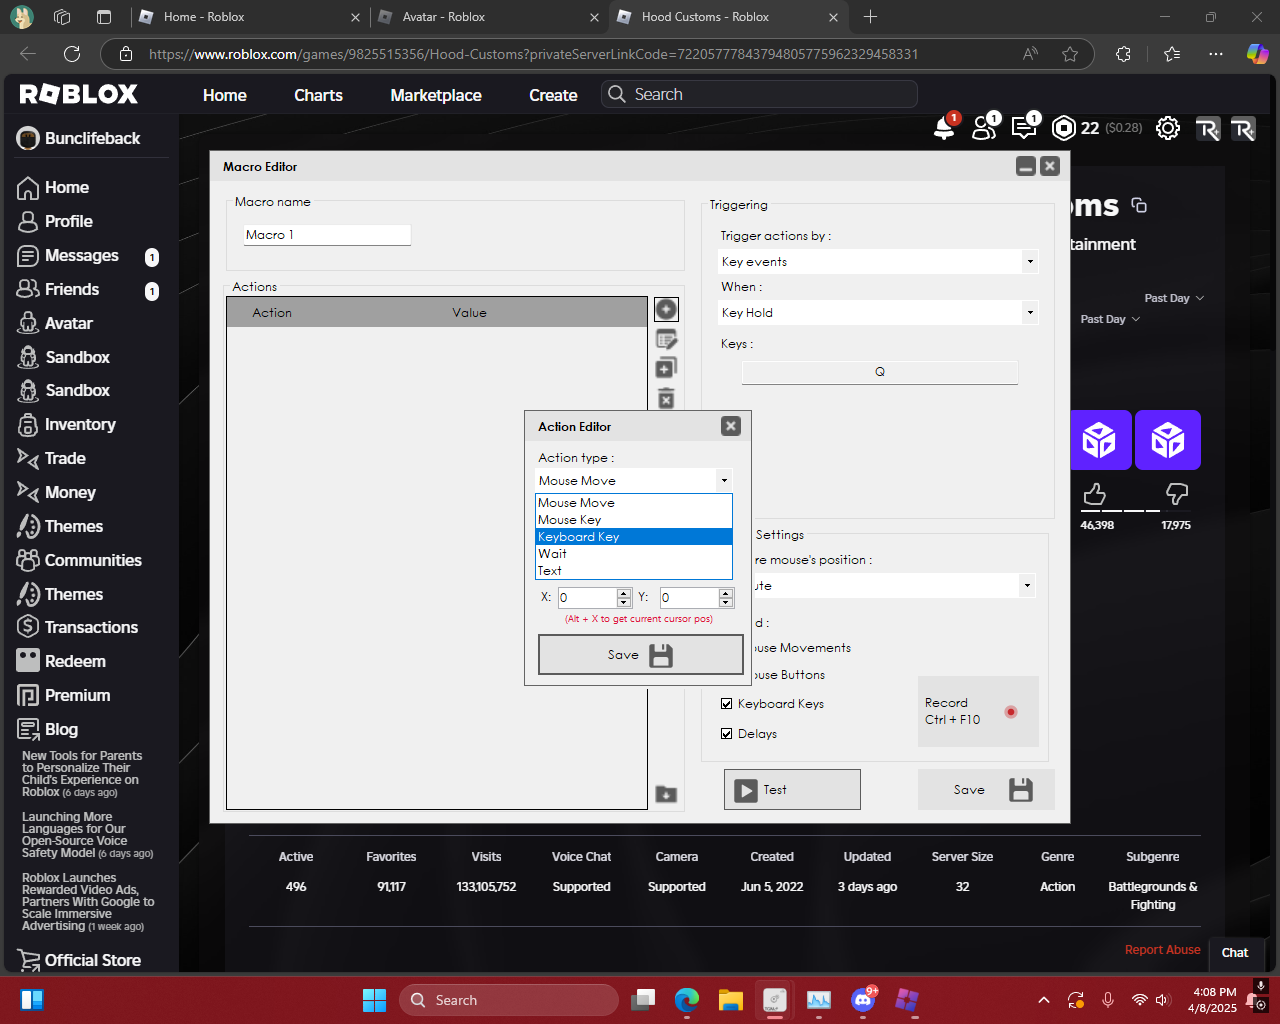Uncheck the Delays checkbox
The width and height of the screenshot is (1280, 1024).
click(727, 734)
